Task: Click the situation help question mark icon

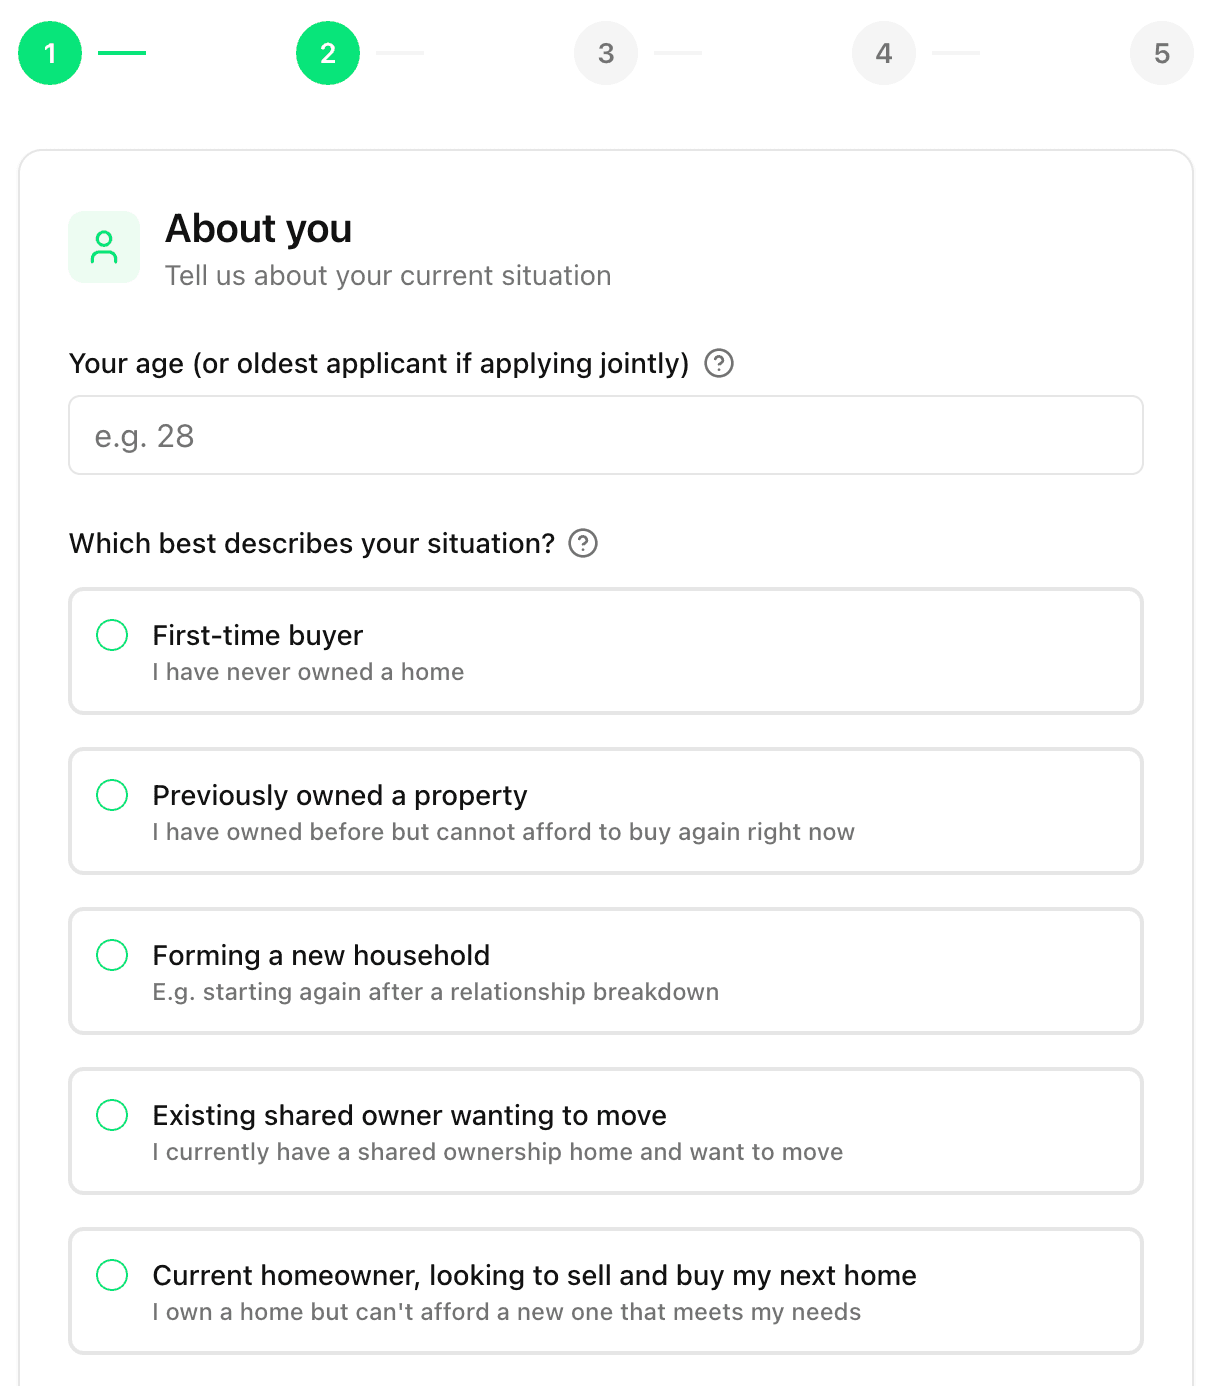Action: click(583, 543)
